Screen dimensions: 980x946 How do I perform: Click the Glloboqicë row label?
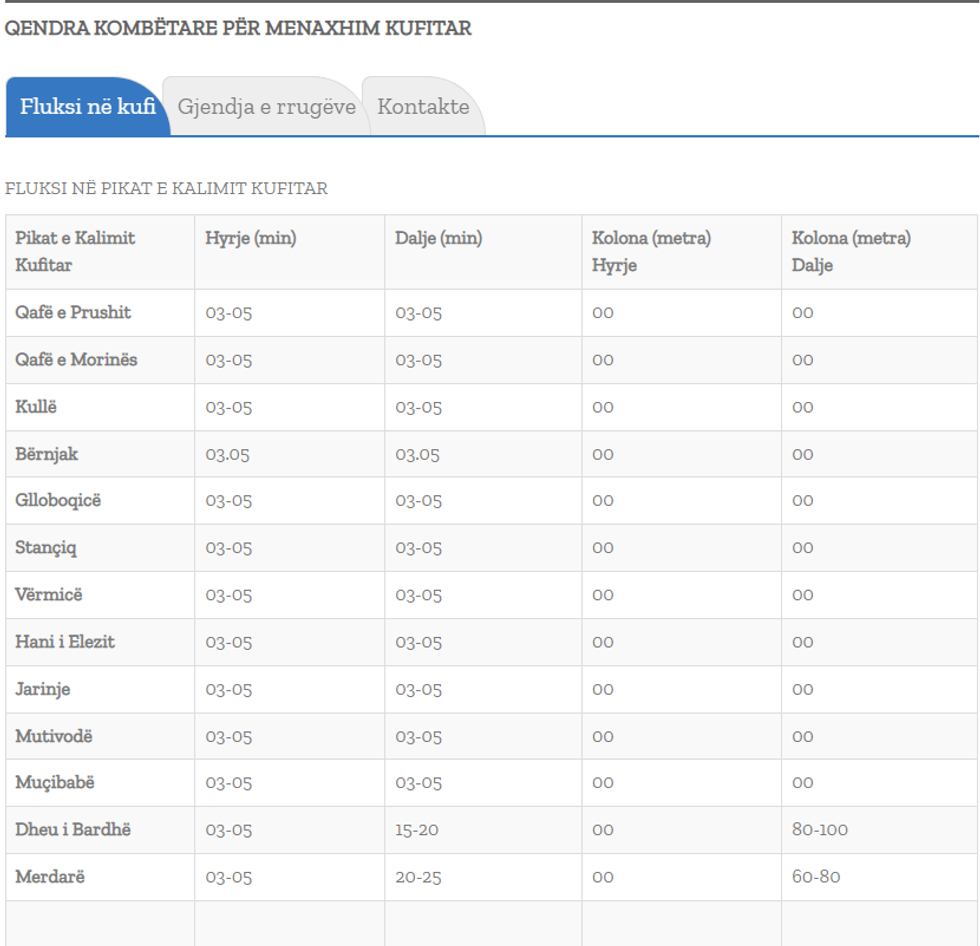point(58,501)
